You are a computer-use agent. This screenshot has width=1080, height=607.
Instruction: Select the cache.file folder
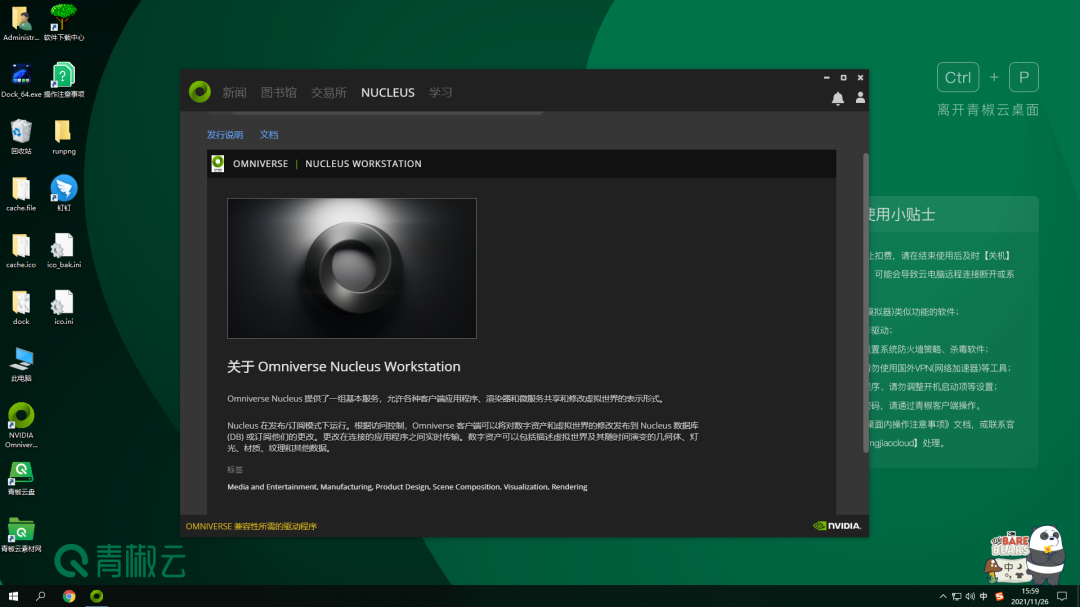pos(21,194)
